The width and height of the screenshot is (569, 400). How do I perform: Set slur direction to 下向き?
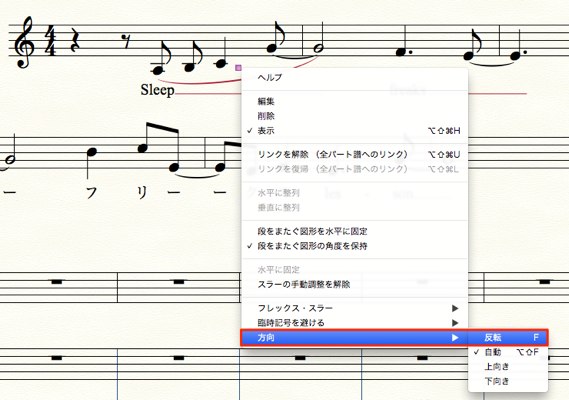tap(508, 381)
